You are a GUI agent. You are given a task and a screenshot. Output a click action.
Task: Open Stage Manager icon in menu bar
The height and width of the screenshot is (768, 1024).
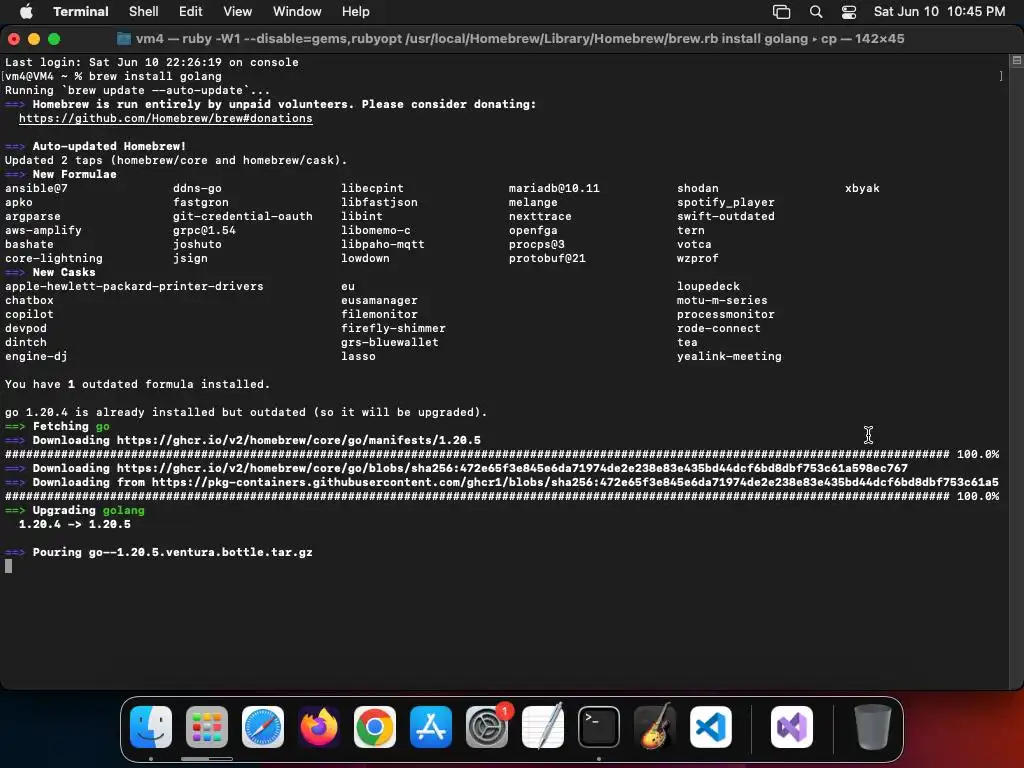(x=781, y=12)
